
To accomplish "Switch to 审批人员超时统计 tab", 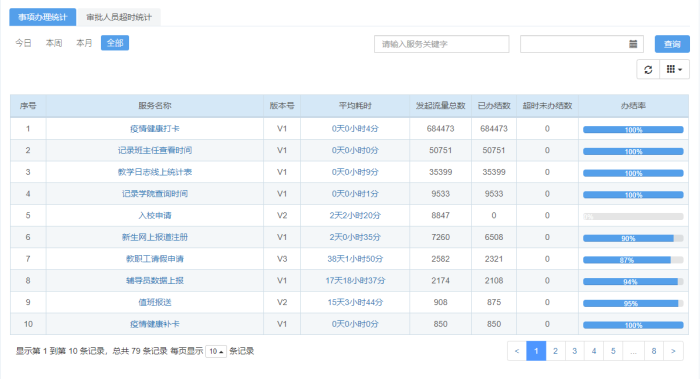I will click(119, 17).
